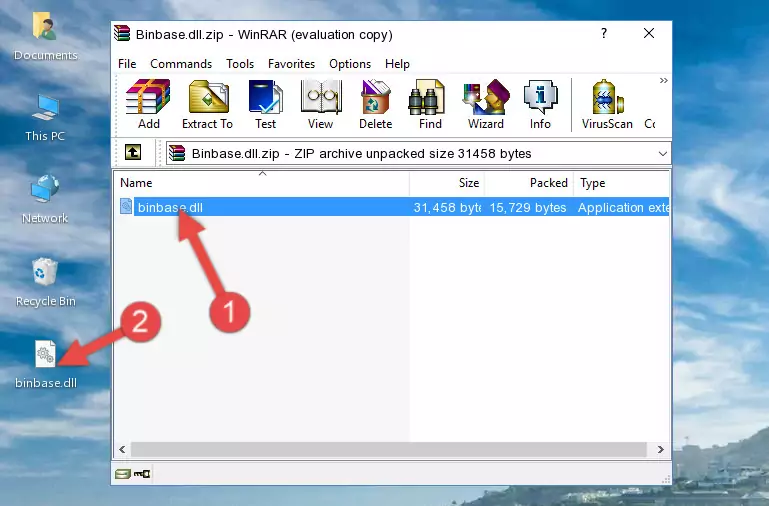Open the Options menu
Screen dimensions: 769x506
click(x=350, y=64)
